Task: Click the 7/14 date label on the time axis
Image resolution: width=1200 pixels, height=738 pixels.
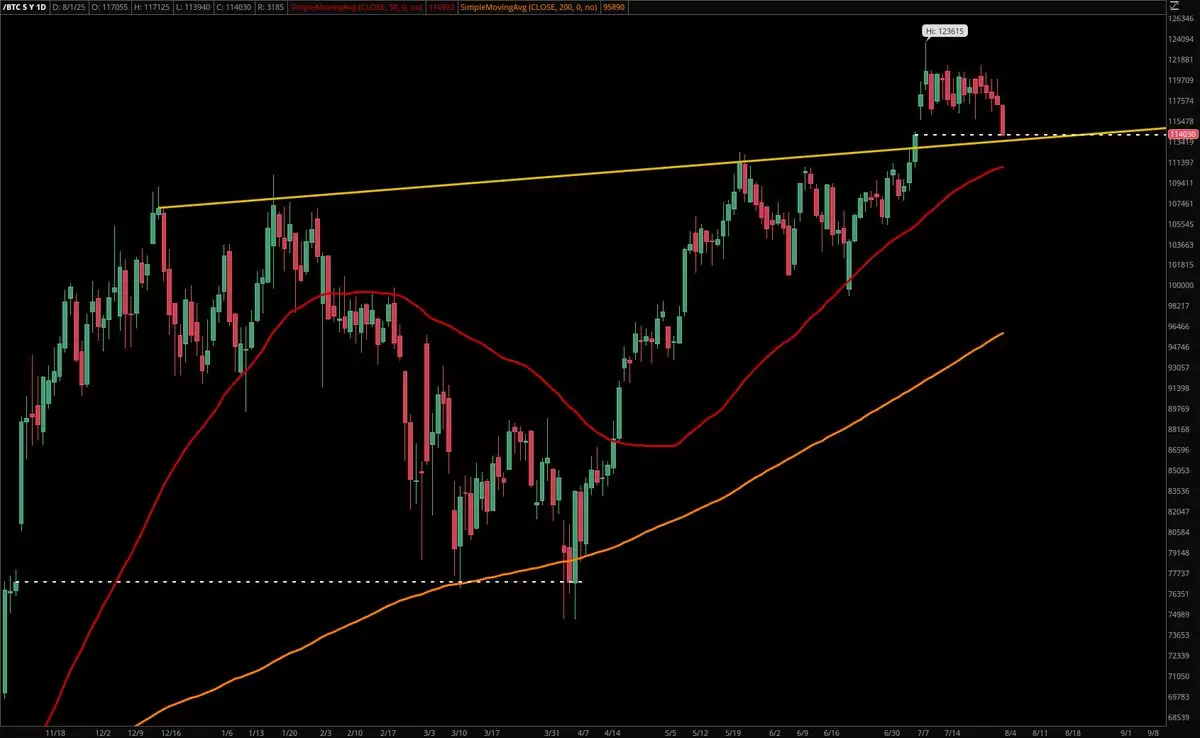Action: coord(953,731)
